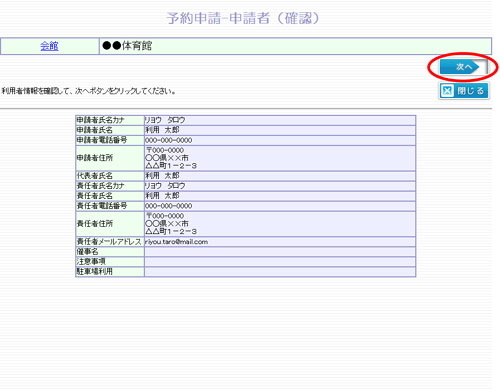Click the 責任者氏名カナ label cell
This screenshot has width=500, height=390.
click(110, 186)
